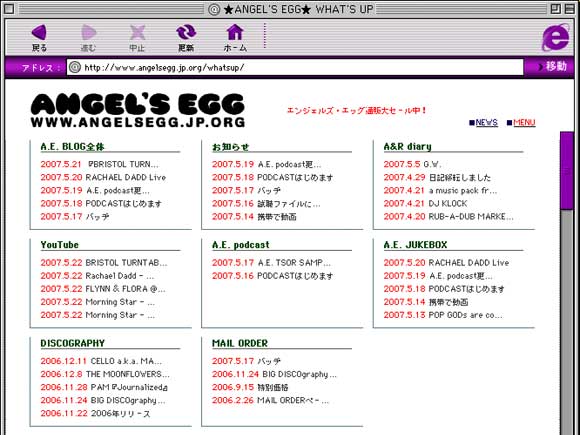Click the red sale announcement text
The height and width of the screenshot is (435, 580).
[357, 110]
